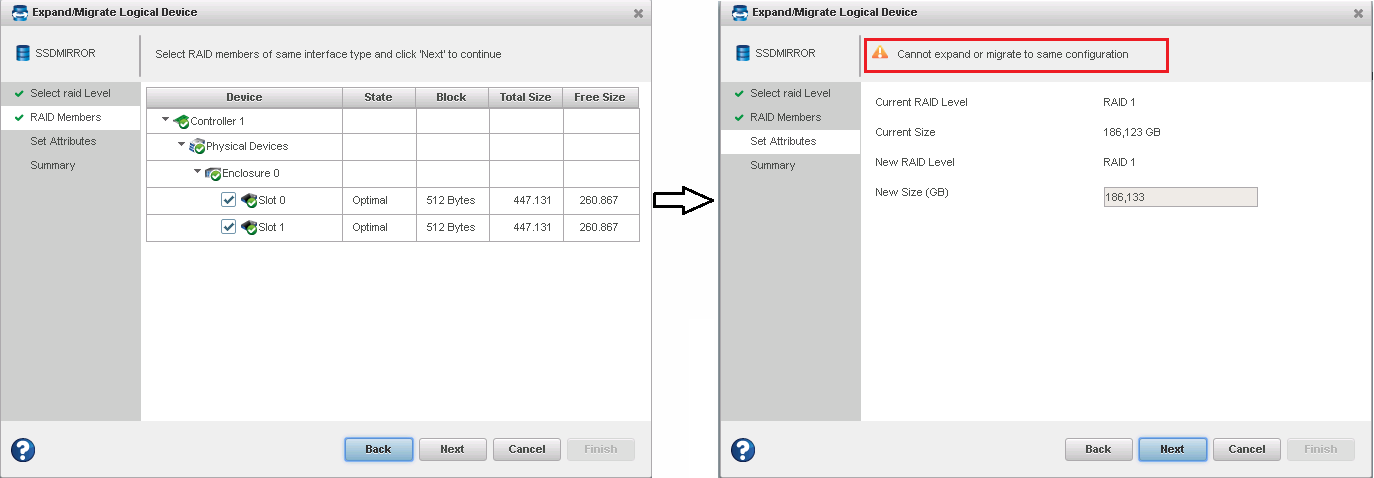Click the Slot 0 drive icon
Image resolution: width=1374 pixels, height=478 pixels.
point(249,200)
